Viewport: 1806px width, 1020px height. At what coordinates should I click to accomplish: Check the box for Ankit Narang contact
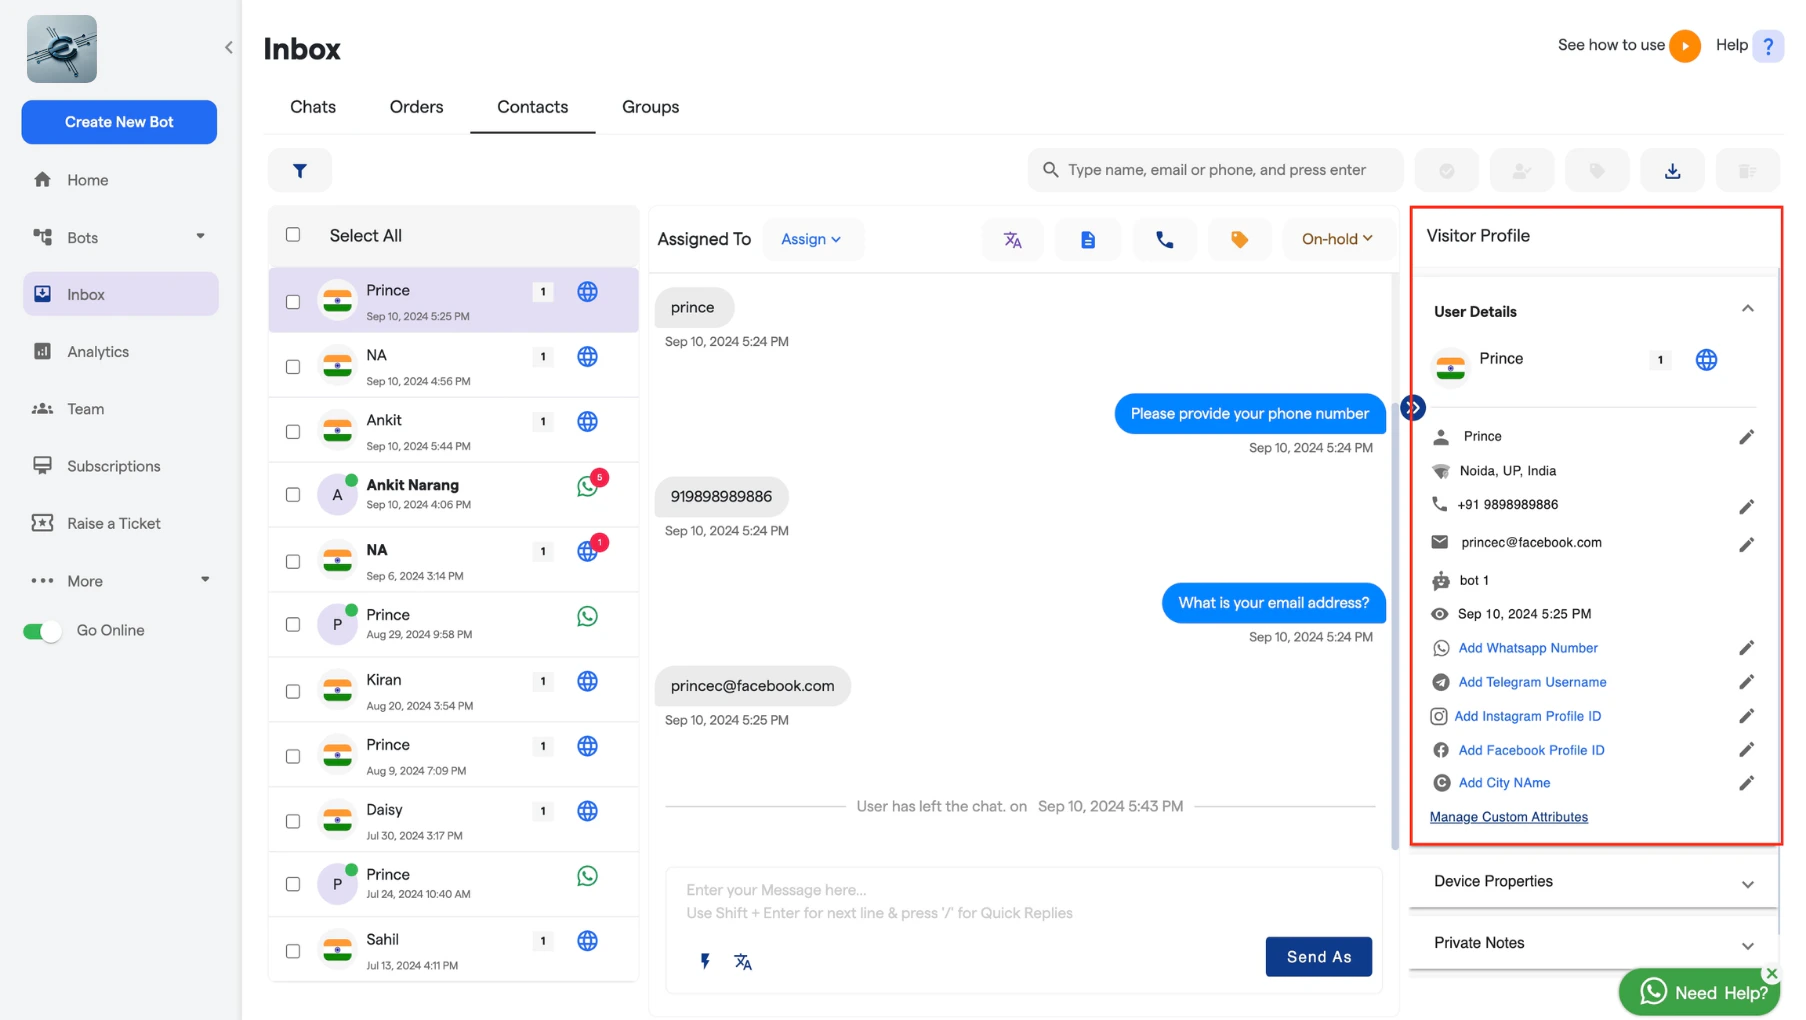pos(293,495)
